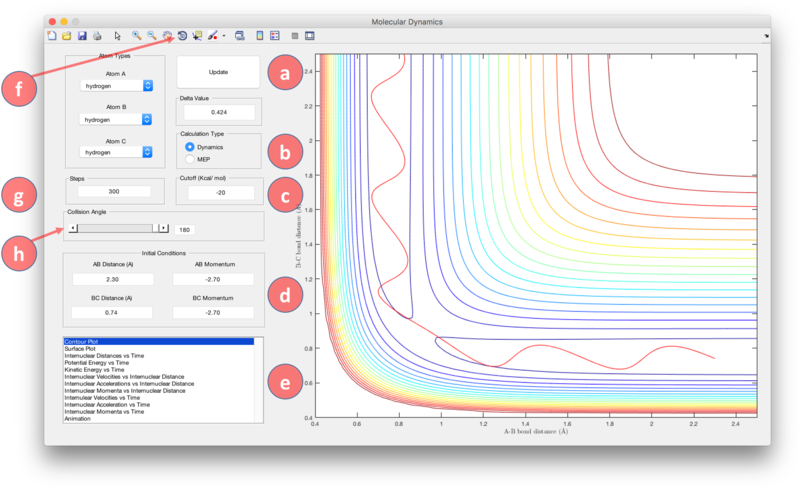This screenshot has height=490, width=800.
Task: Select Surface Plot from the plot list
Action: (82, 350)
